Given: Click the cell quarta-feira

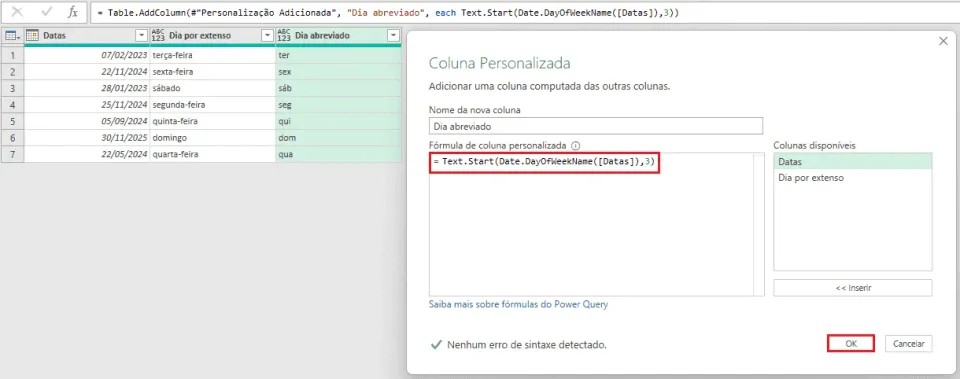Looking at the screenshot, I should pos(212,155).
